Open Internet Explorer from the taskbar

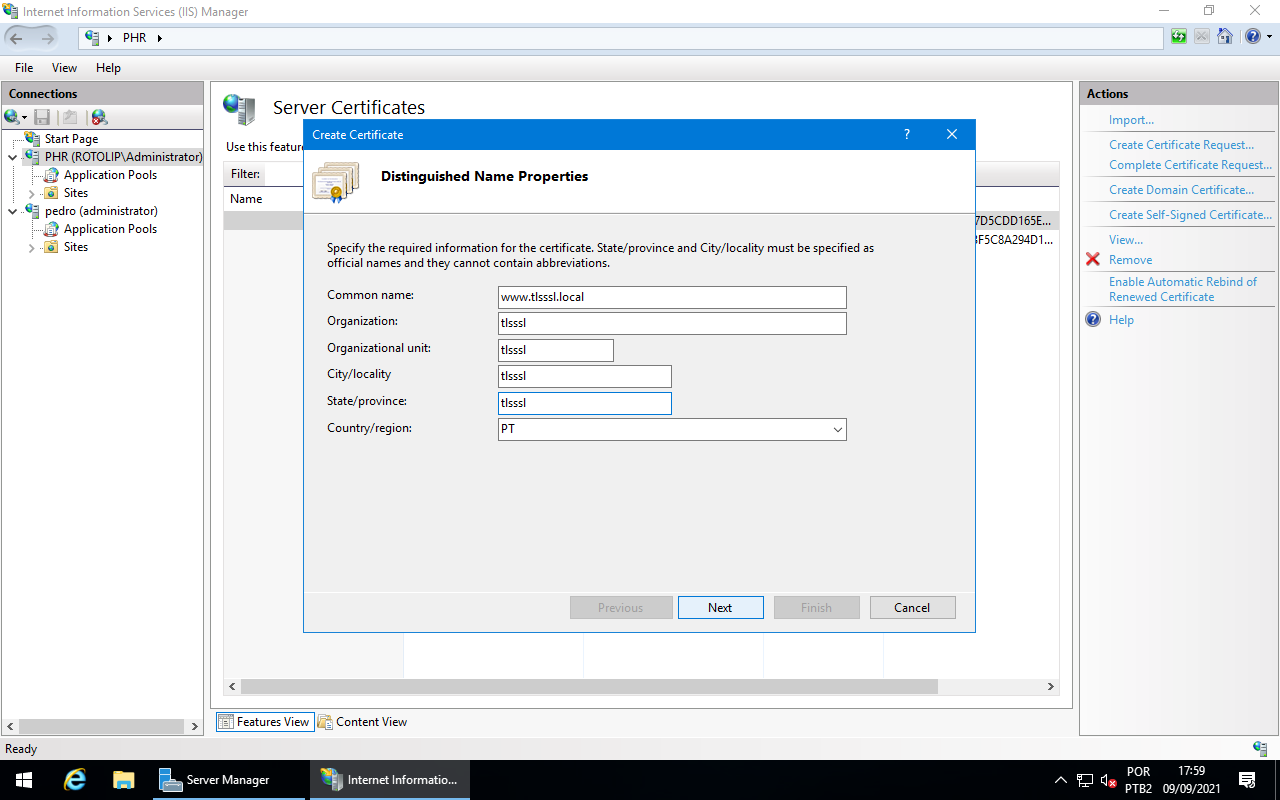pyautogui.click(x=74, y=780)
